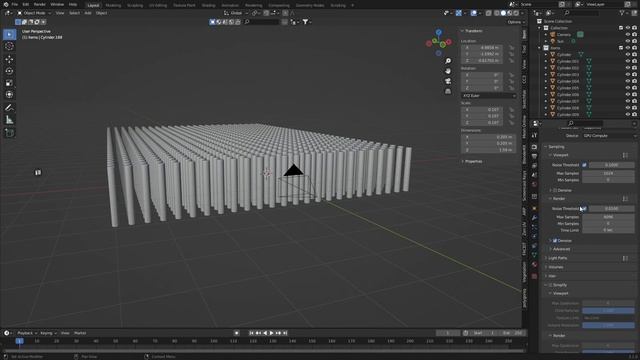Screen dimensions: 640x360
Task: Click the navigation orientation gizmo
Action: [x=438, y=42]
